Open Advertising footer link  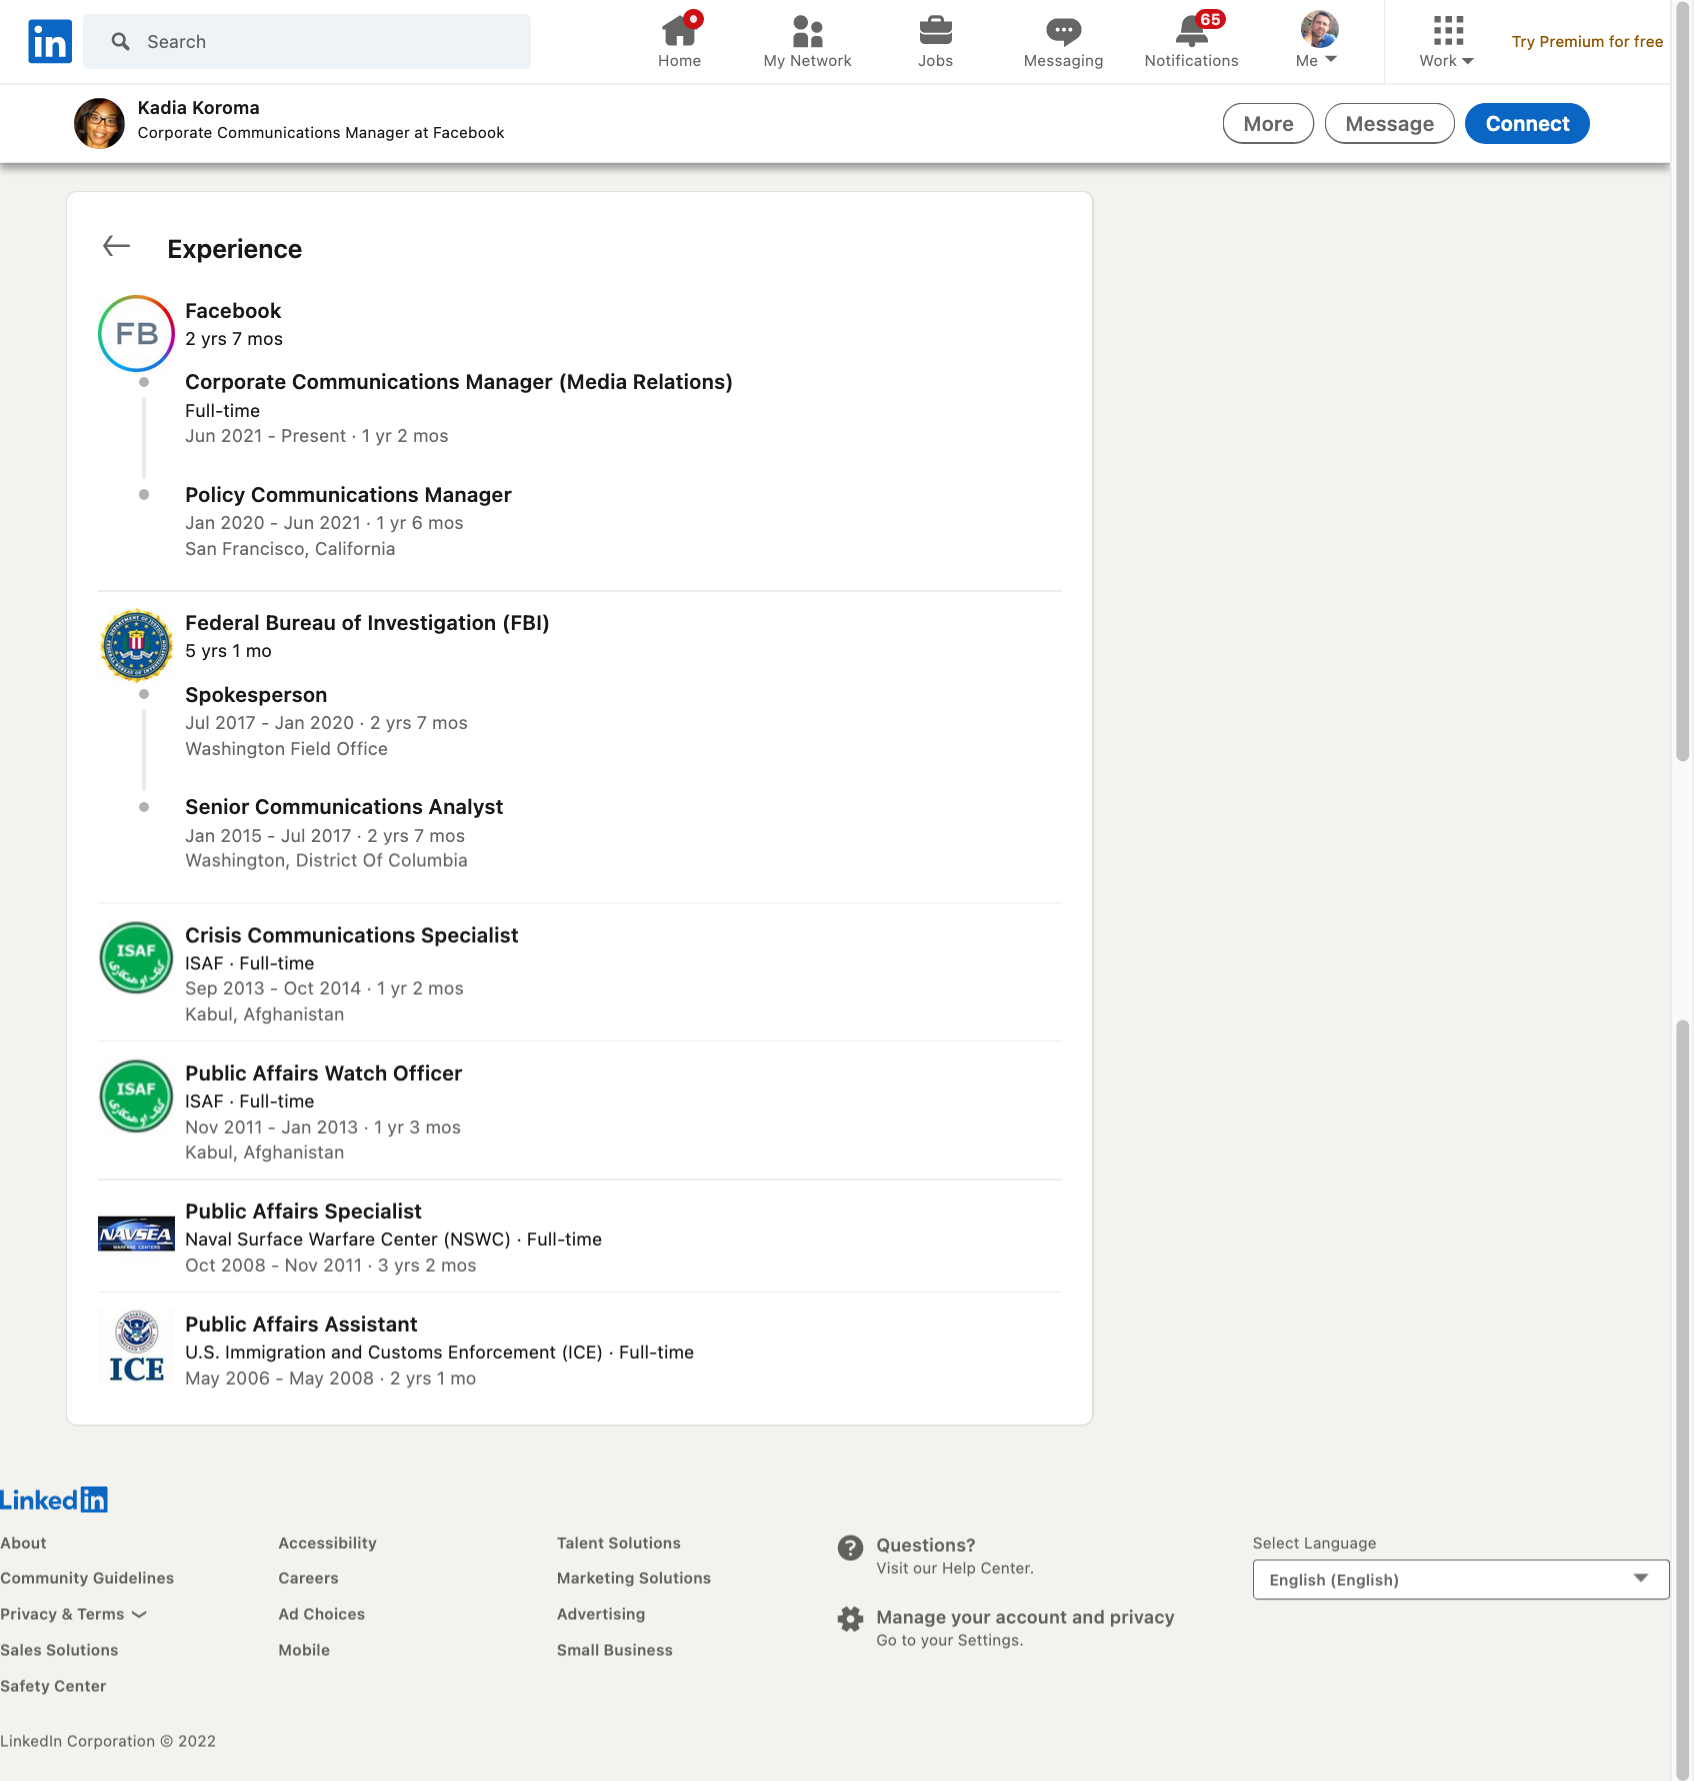tap(600, 1614)
